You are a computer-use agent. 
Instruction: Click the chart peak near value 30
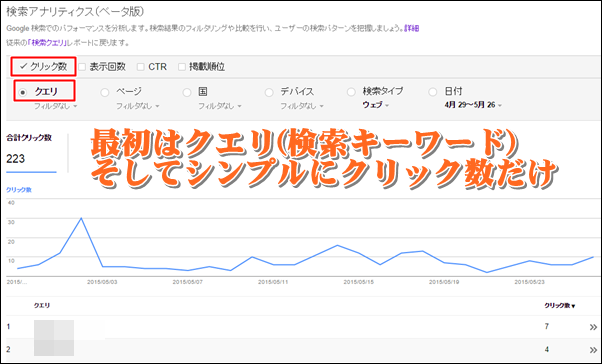(81, 218)
